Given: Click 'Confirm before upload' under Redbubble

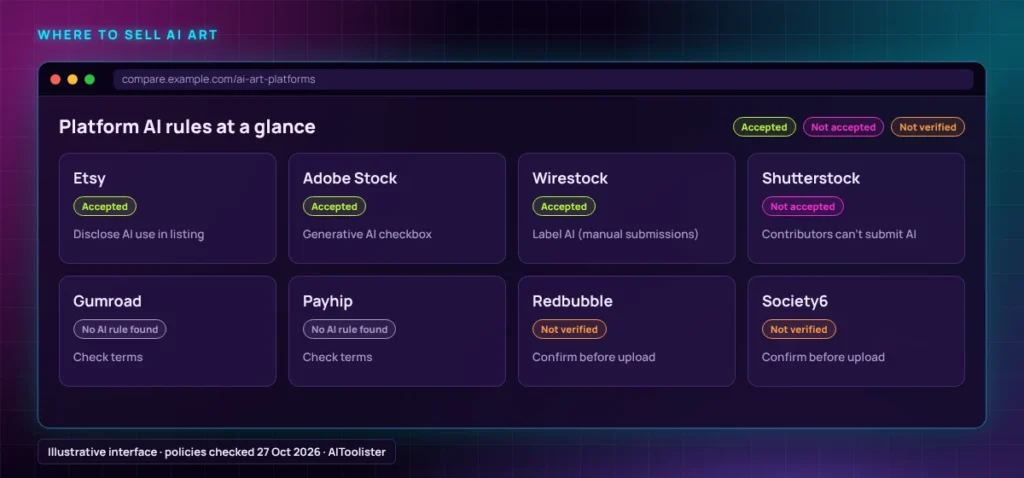Looking at the screenshot, I should click(594, 357).
